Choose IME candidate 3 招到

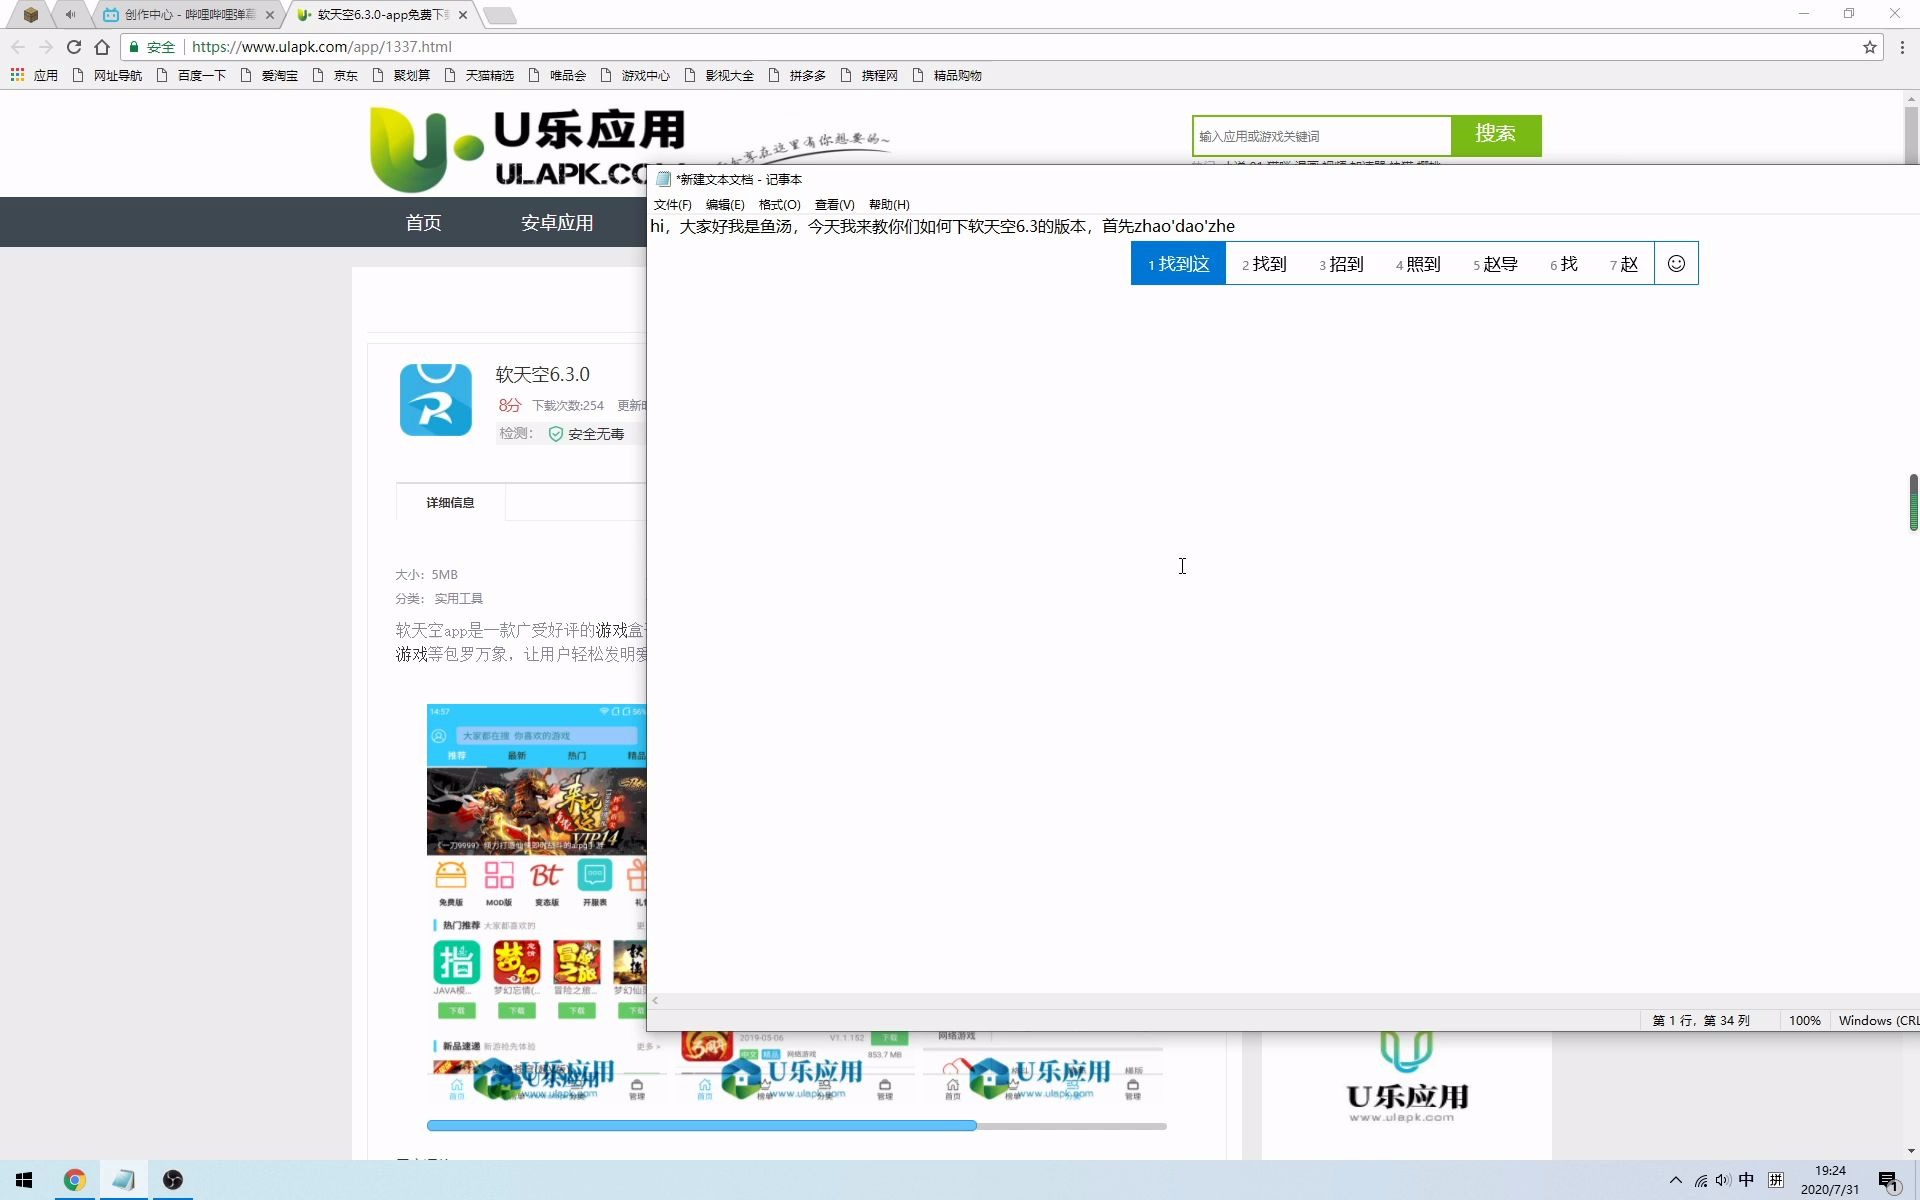1341,264
